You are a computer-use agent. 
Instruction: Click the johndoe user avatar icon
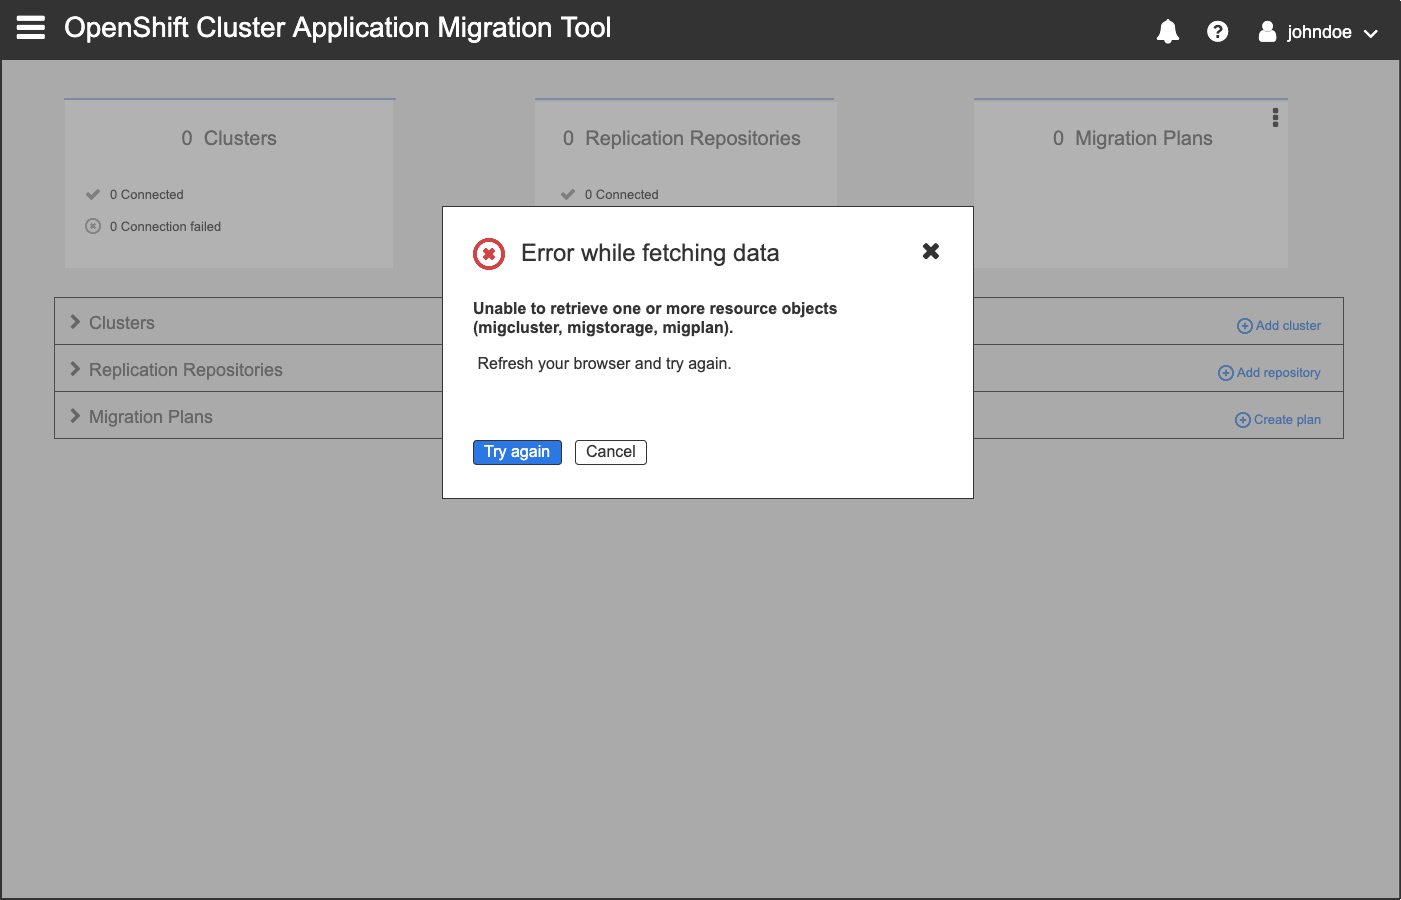click(1266, 30)
